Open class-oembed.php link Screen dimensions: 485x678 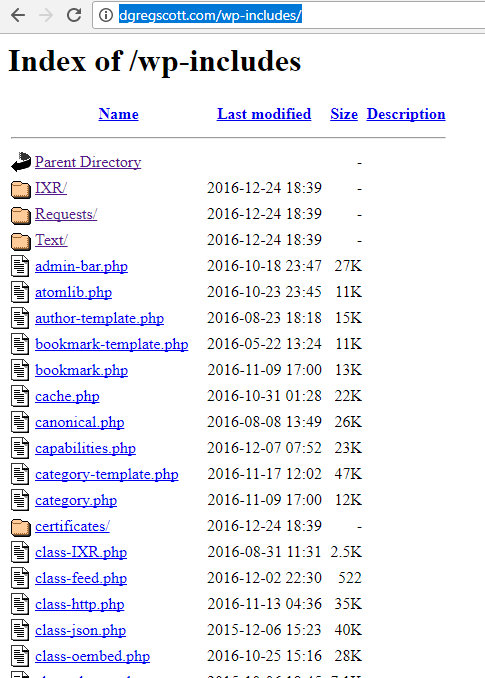(93, 656)
